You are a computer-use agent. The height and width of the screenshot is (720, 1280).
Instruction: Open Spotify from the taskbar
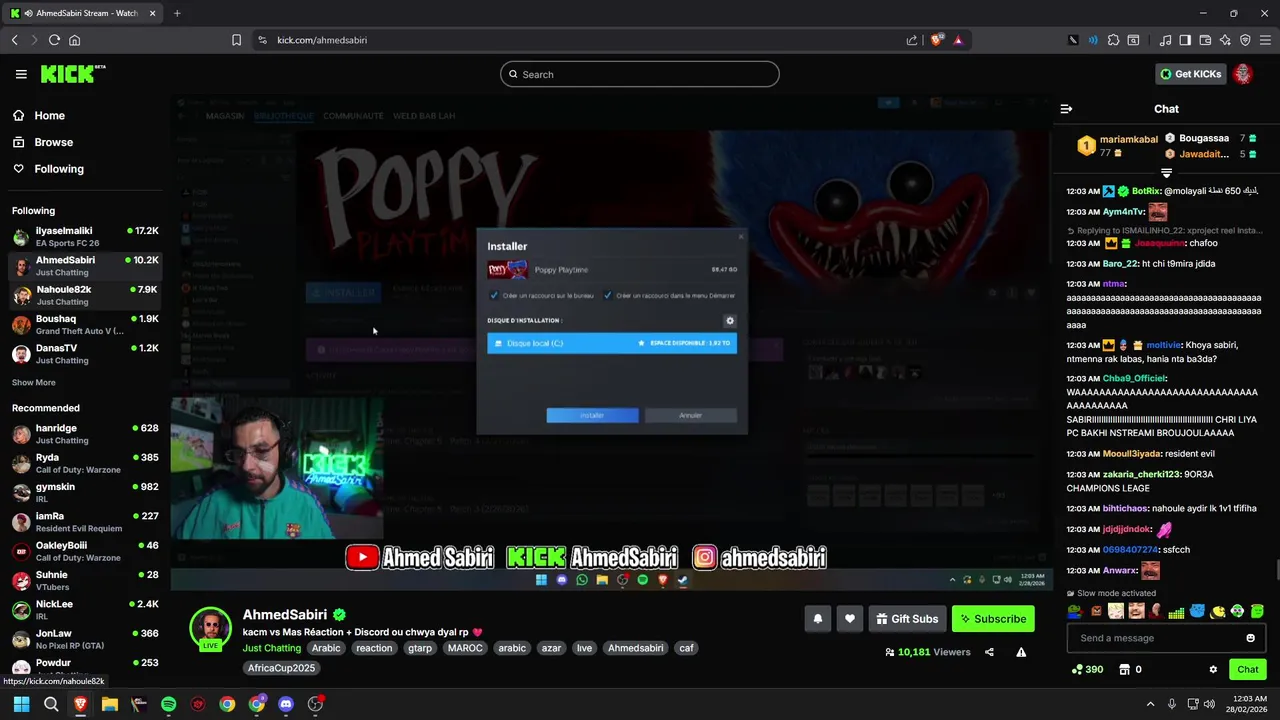coord(168,704)
